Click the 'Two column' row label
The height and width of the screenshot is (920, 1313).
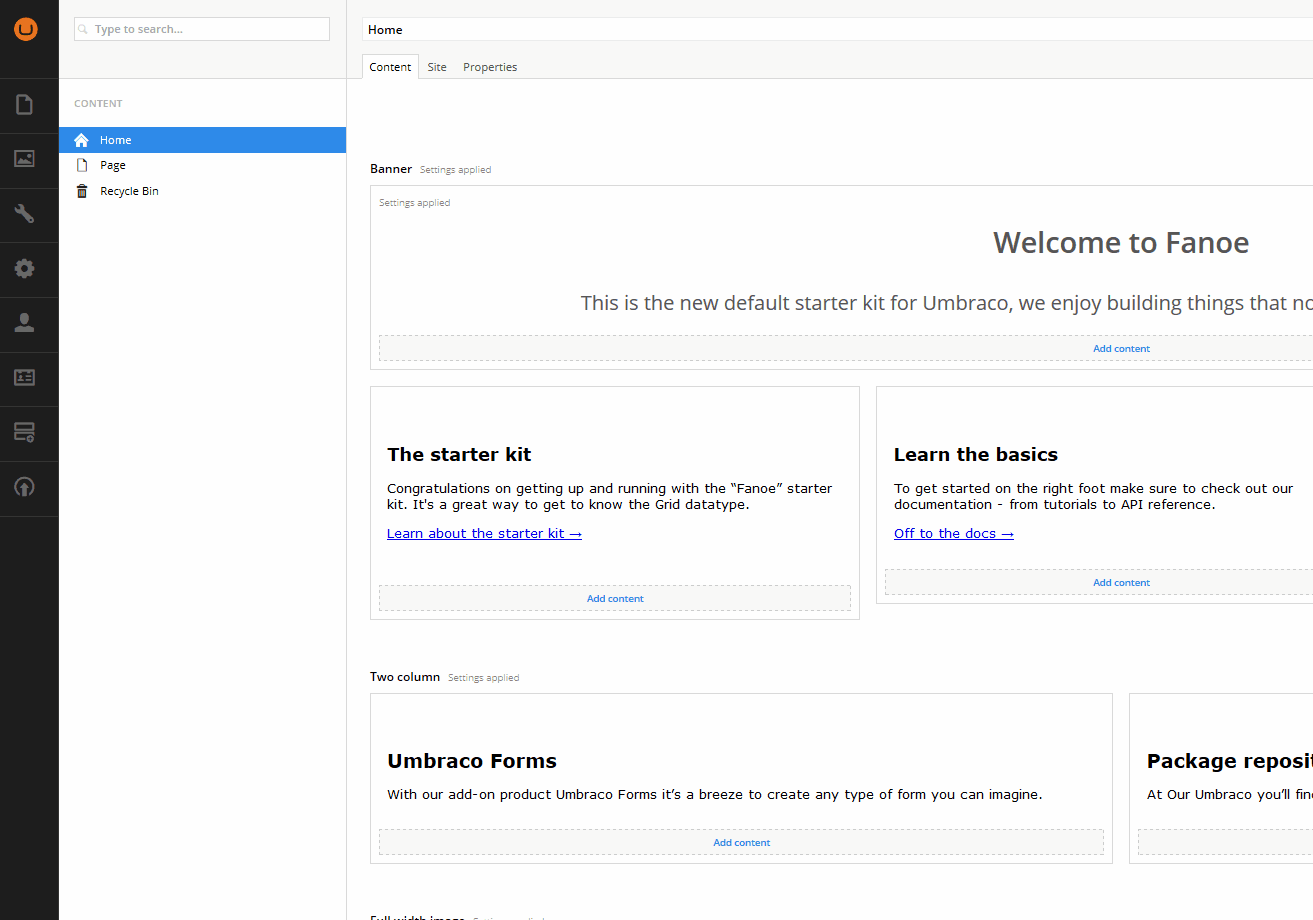pyautogui.click(x=405, y=677)
